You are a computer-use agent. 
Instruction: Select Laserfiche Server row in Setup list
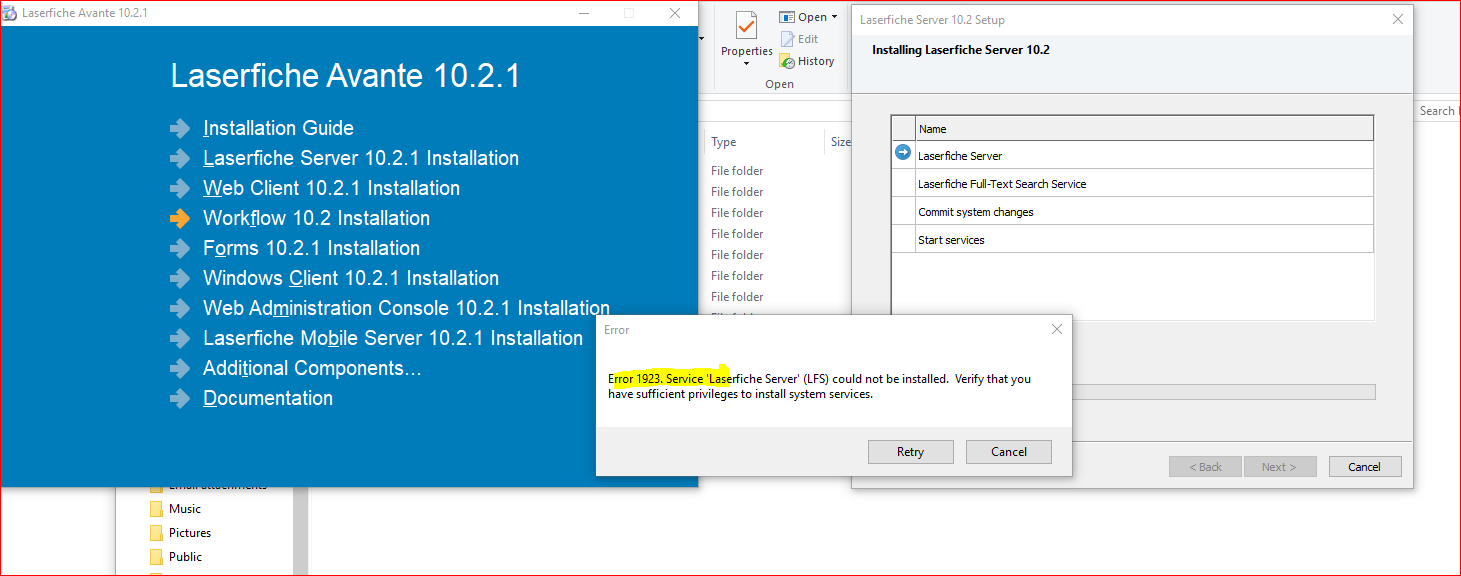1132,155
